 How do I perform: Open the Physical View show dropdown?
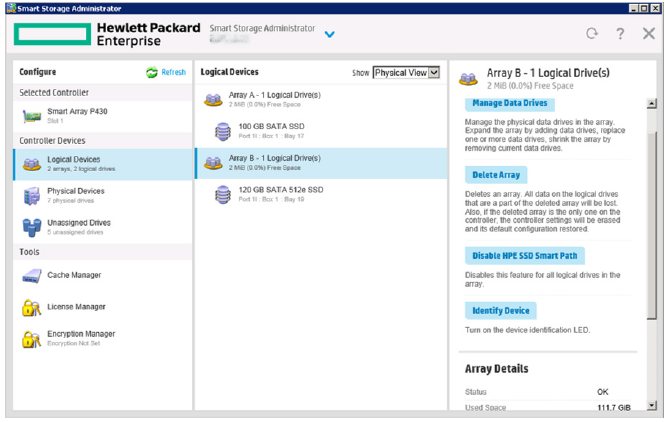406,73
